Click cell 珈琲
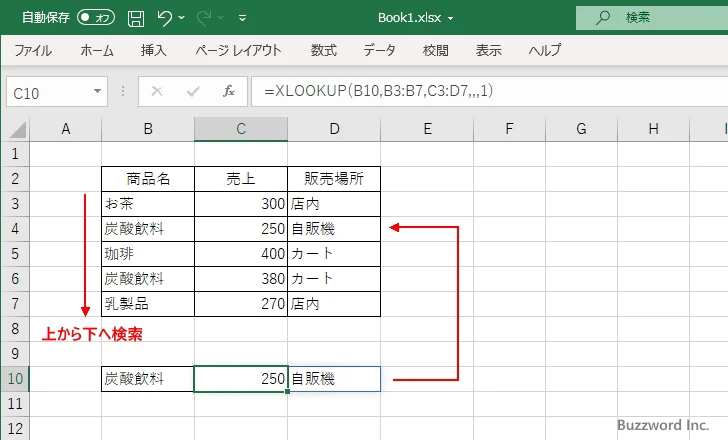Image resolution: width=728 pixels, height=440 pixels. pos(148,253)
